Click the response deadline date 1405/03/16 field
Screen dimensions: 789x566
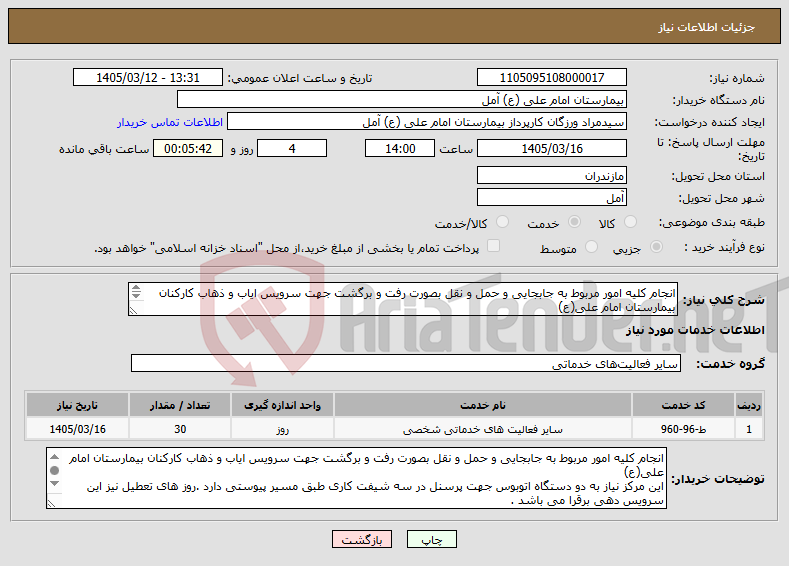click(x=551, y=148)
